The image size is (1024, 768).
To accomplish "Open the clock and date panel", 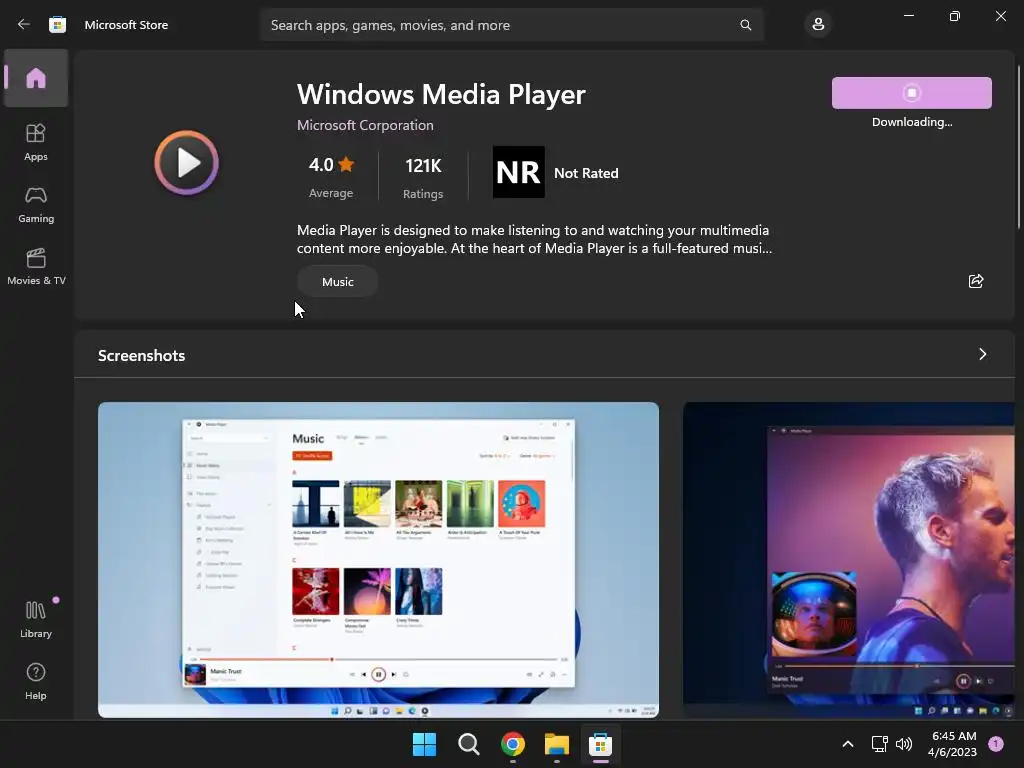I will pos(952,744).
